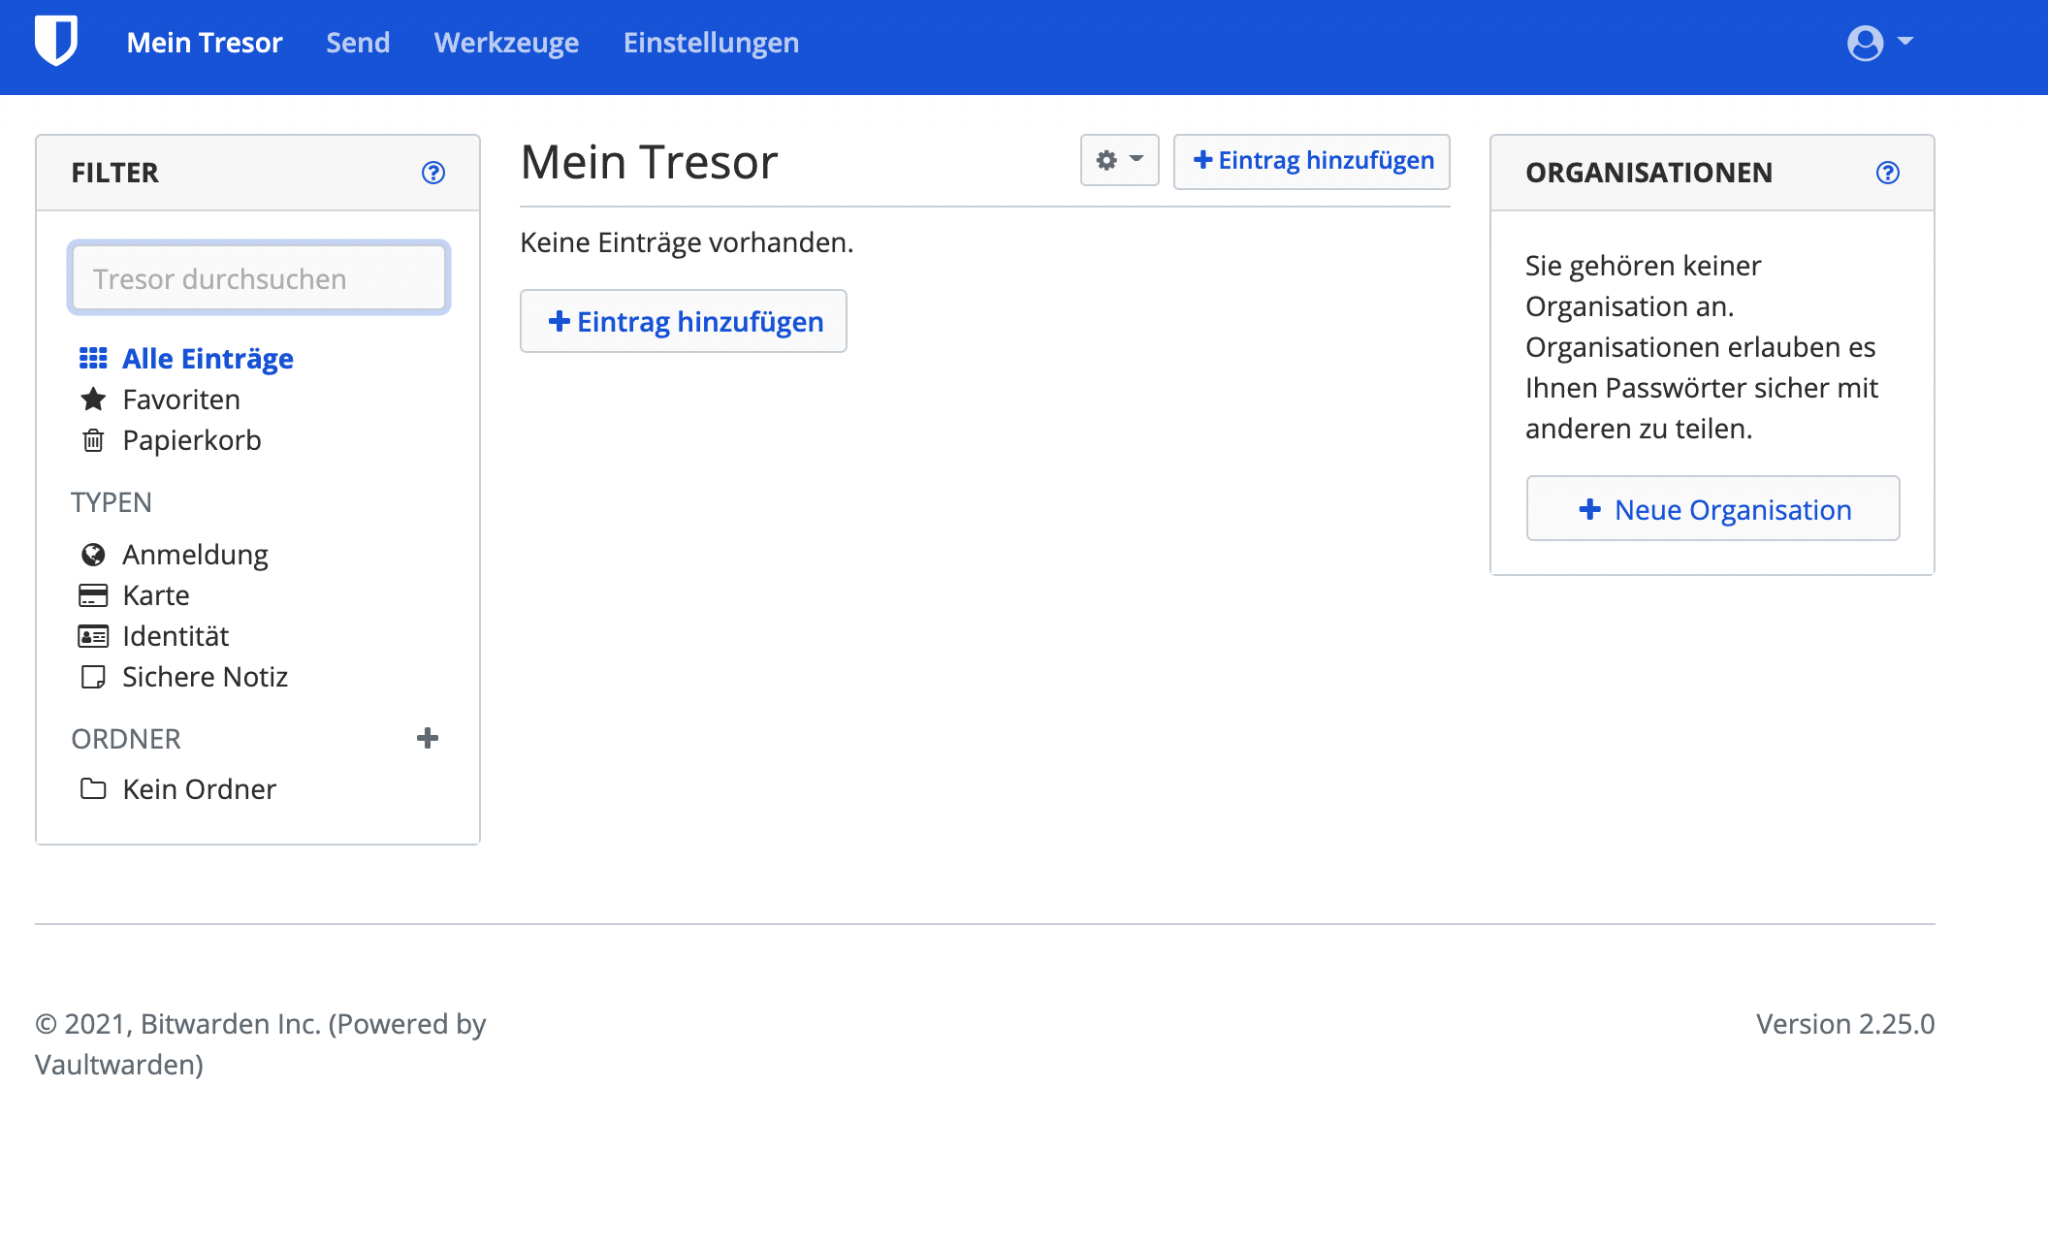Select the Alle Einträge filter
Viewport: 2048px width, 1247px height.
207,359
